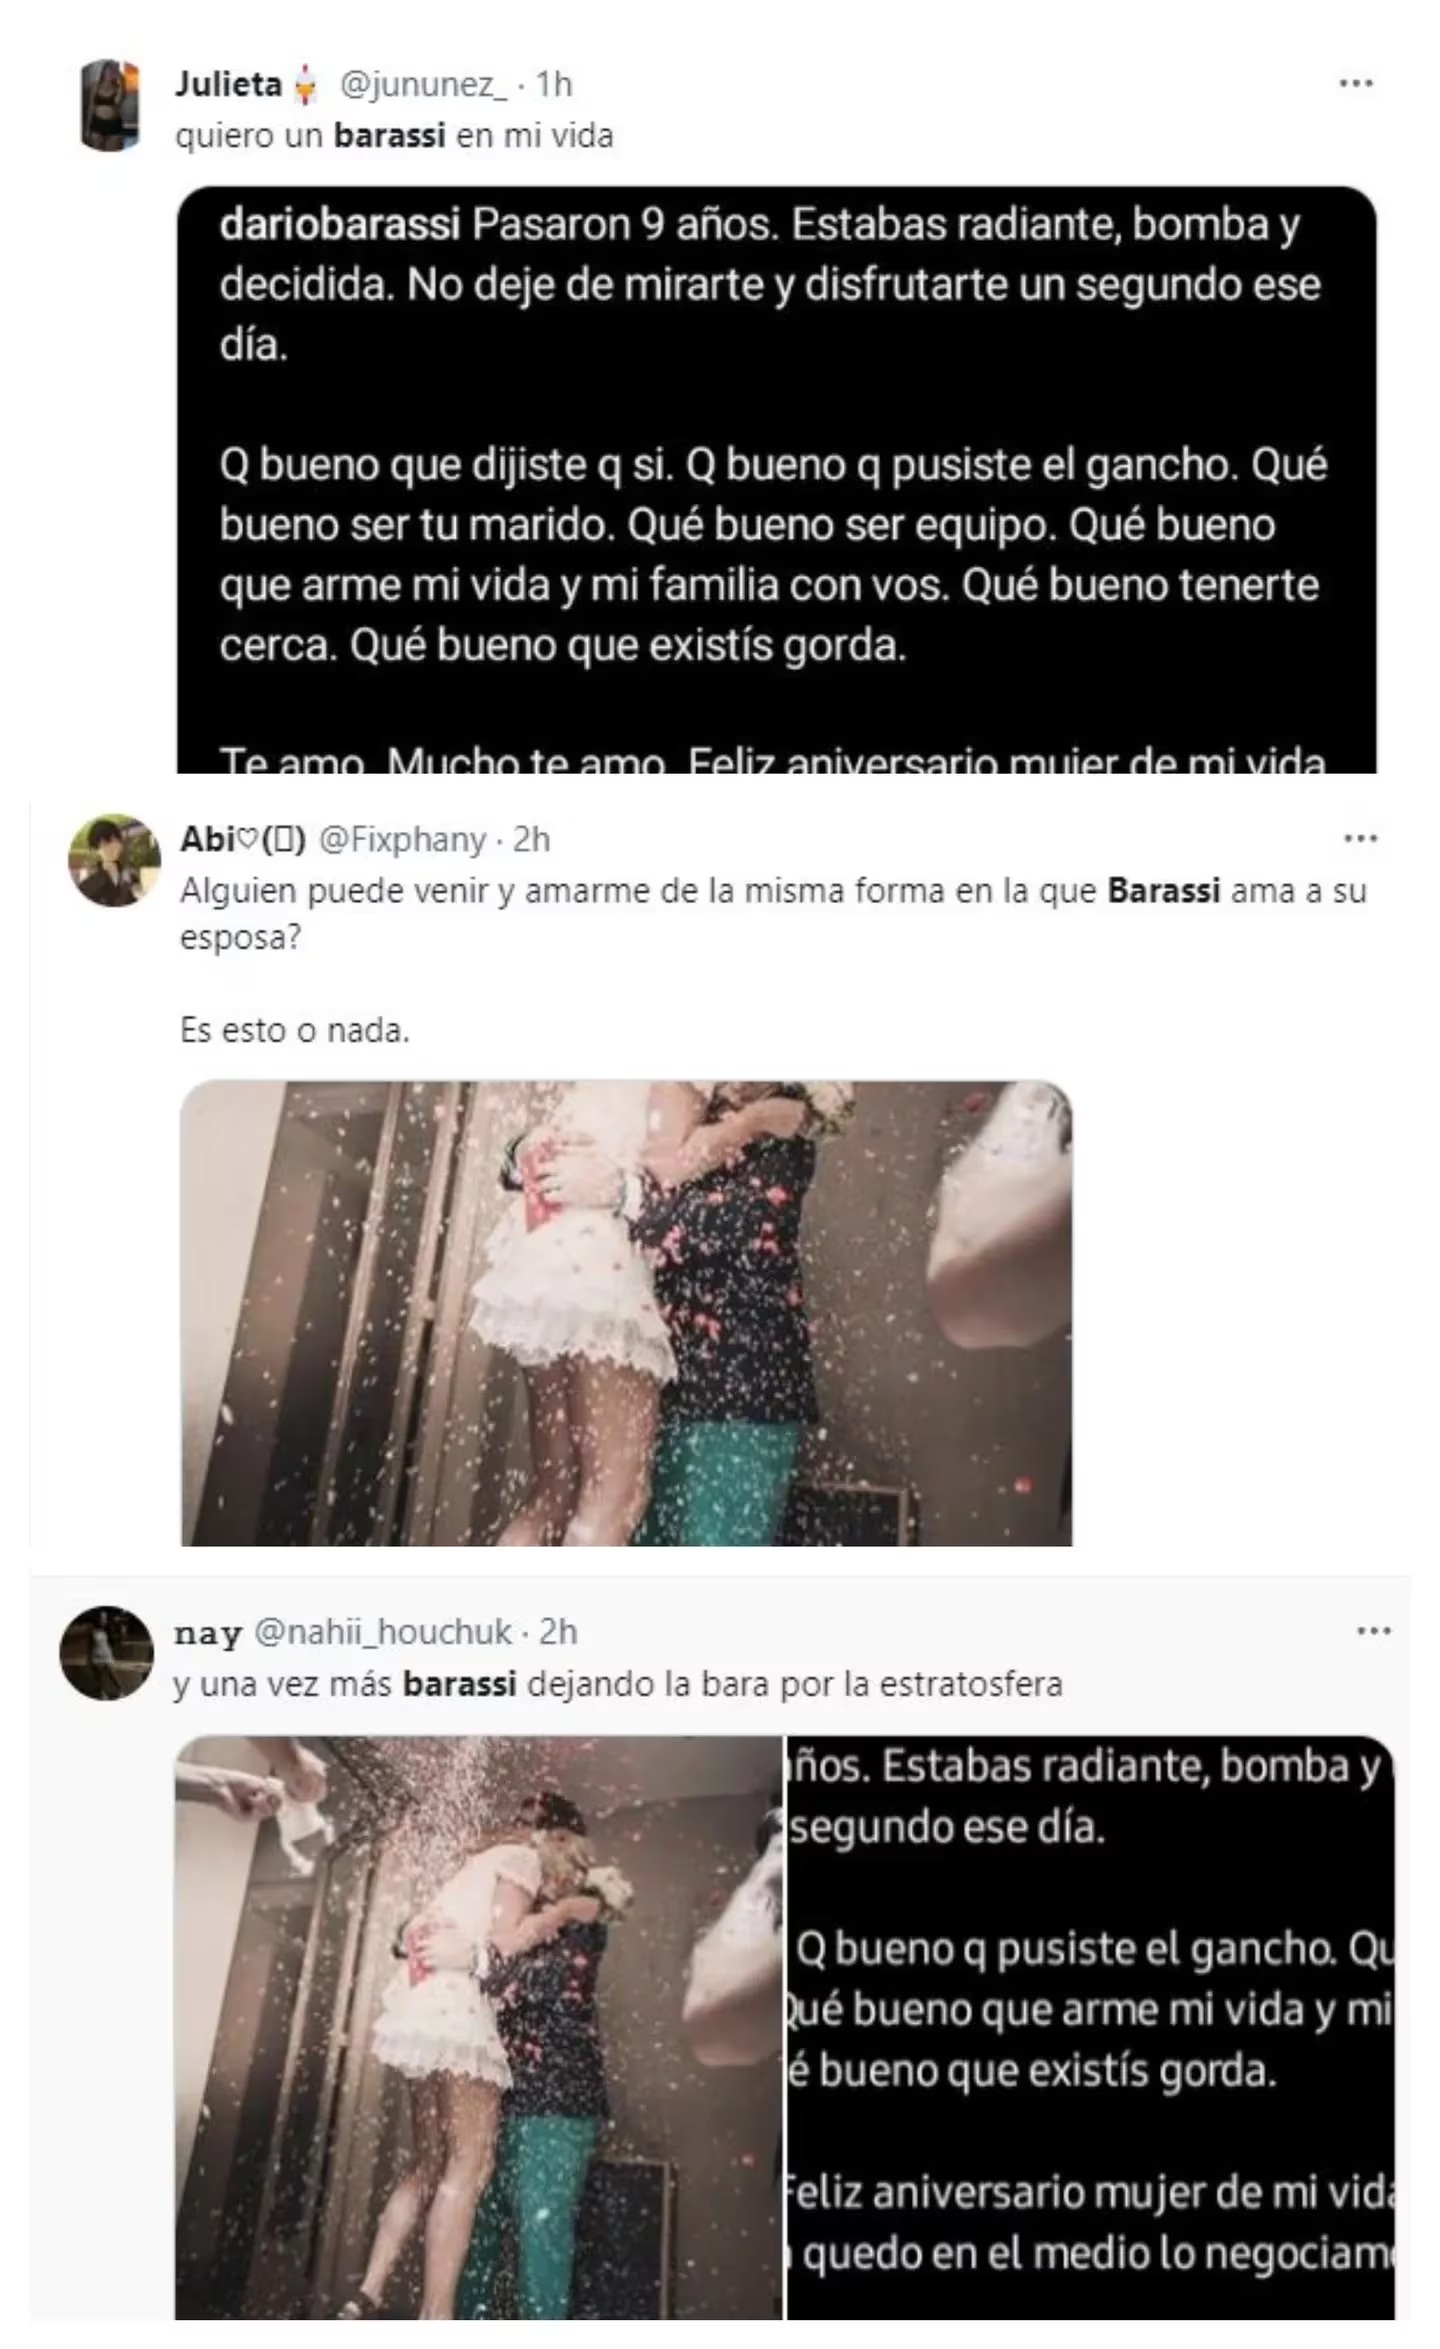Image resolution: width=1440 pixels, height=2349 pixels.
Task: Open more options on Julieta's tweet
Action: point(1355,84)
